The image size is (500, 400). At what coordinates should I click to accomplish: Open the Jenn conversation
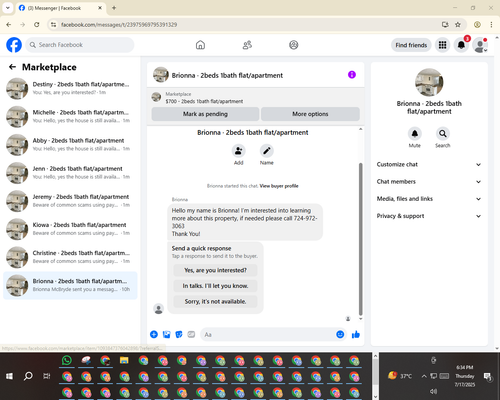[70, 173]
